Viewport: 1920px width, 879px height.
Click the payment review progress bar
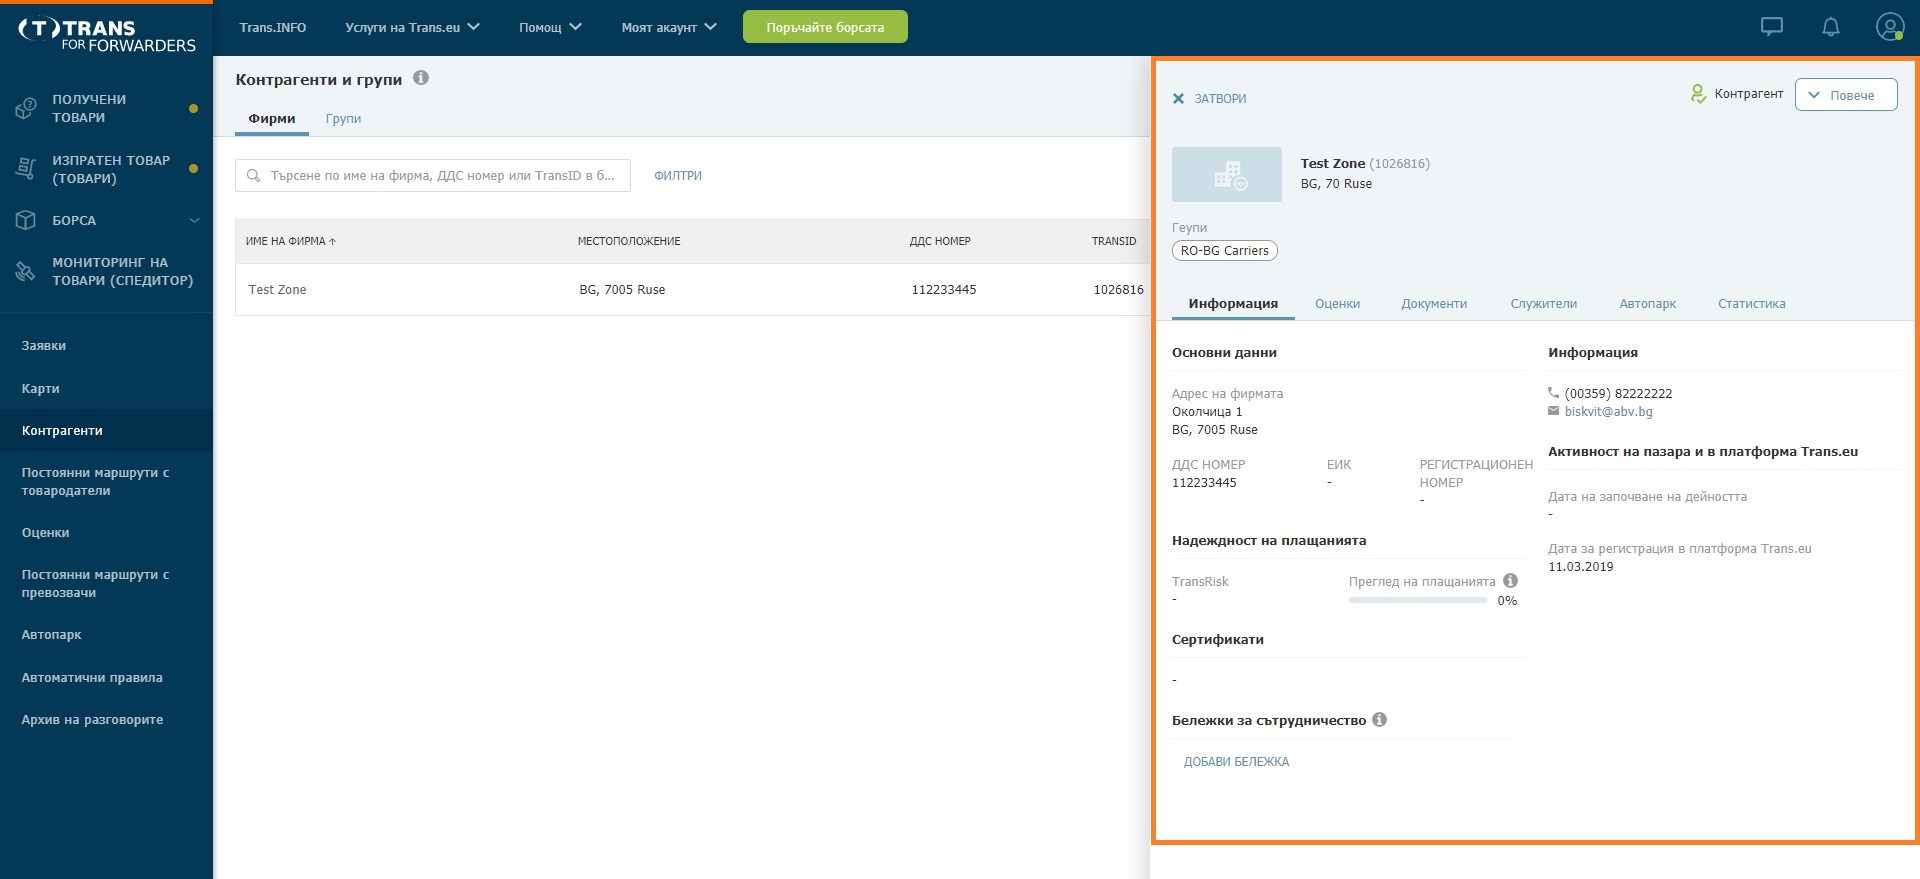(x=1417, y=600)
